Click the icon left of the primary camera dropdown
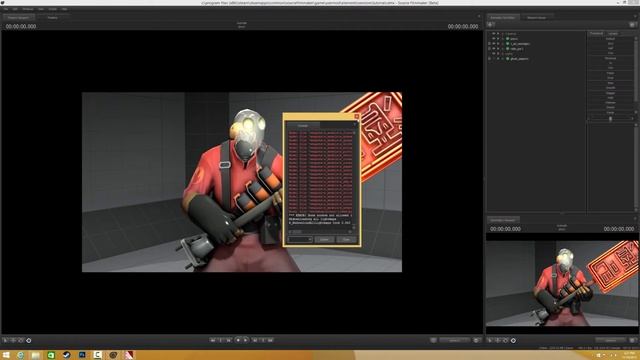 433,340
